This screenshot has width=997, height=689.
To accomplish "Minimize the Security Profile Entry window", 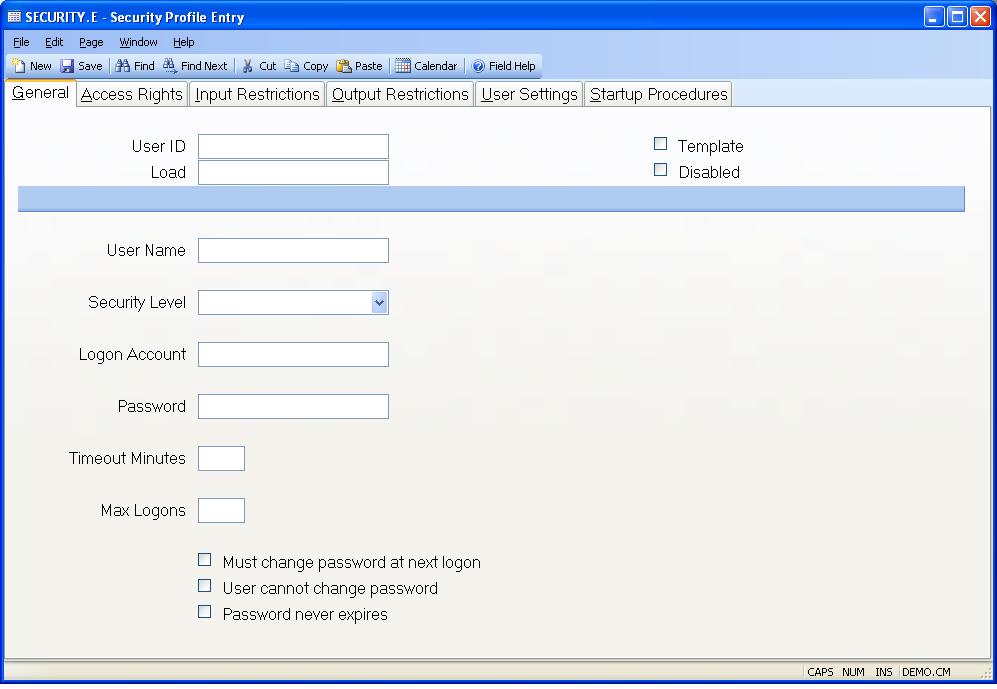I will tap(933, 17).
